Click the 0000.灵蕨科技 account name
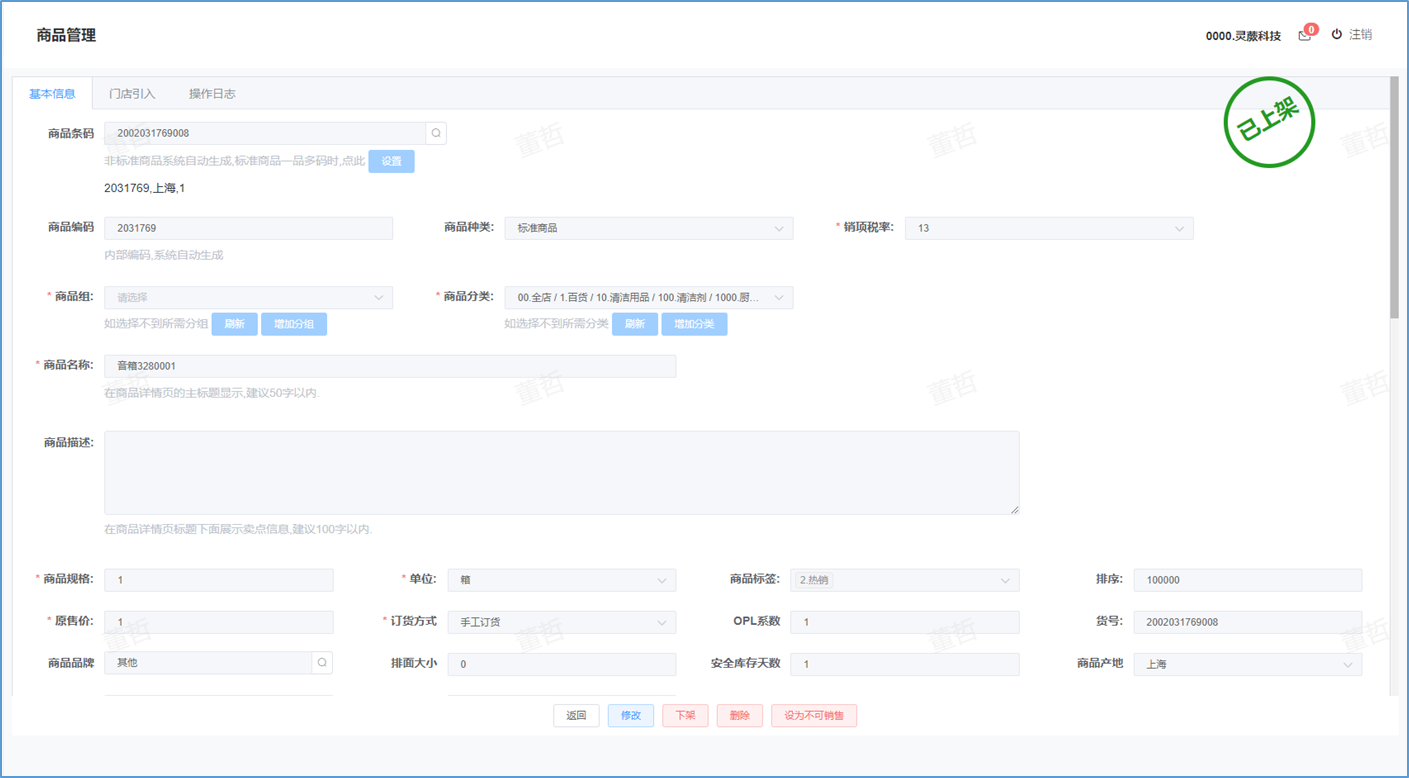The width and height of the screenshot is (1409, 778). [1243, 36]
